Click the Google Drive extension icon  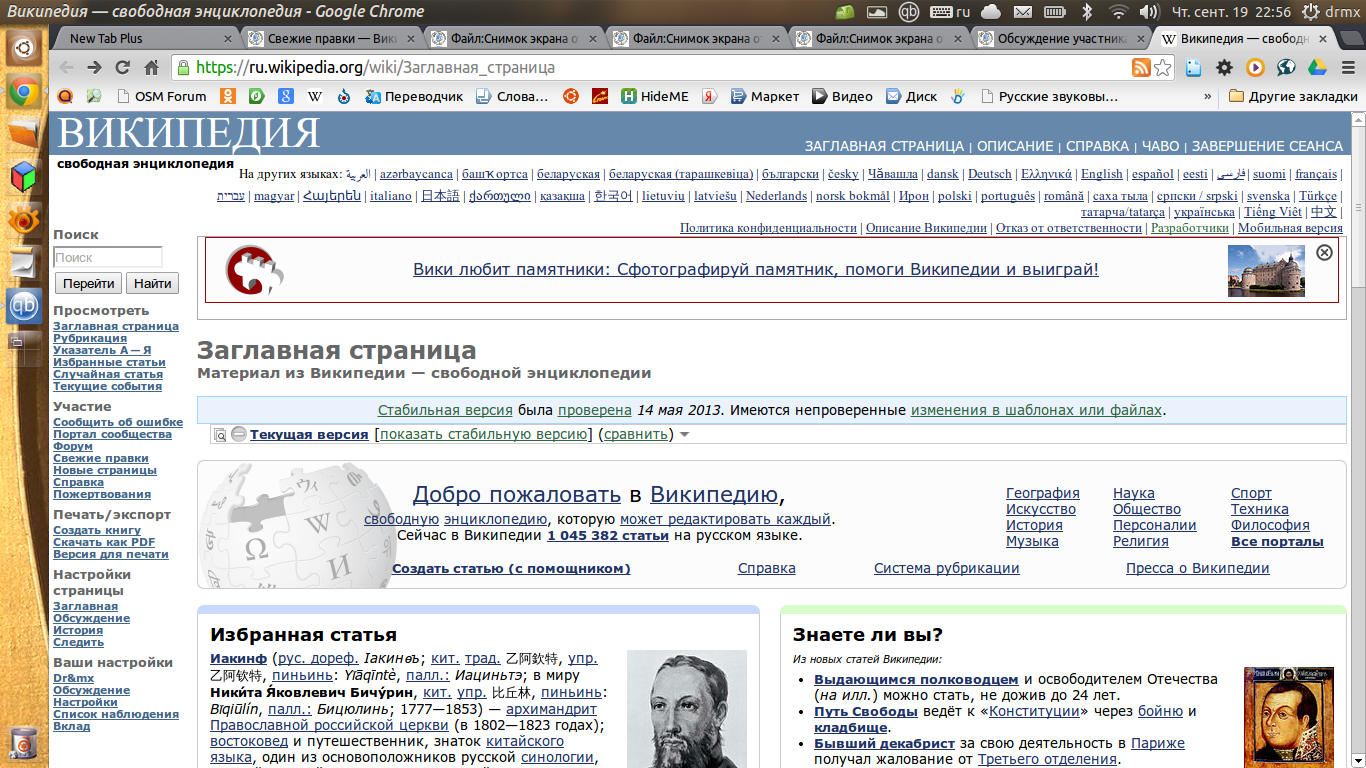(x=1317, y=68)
